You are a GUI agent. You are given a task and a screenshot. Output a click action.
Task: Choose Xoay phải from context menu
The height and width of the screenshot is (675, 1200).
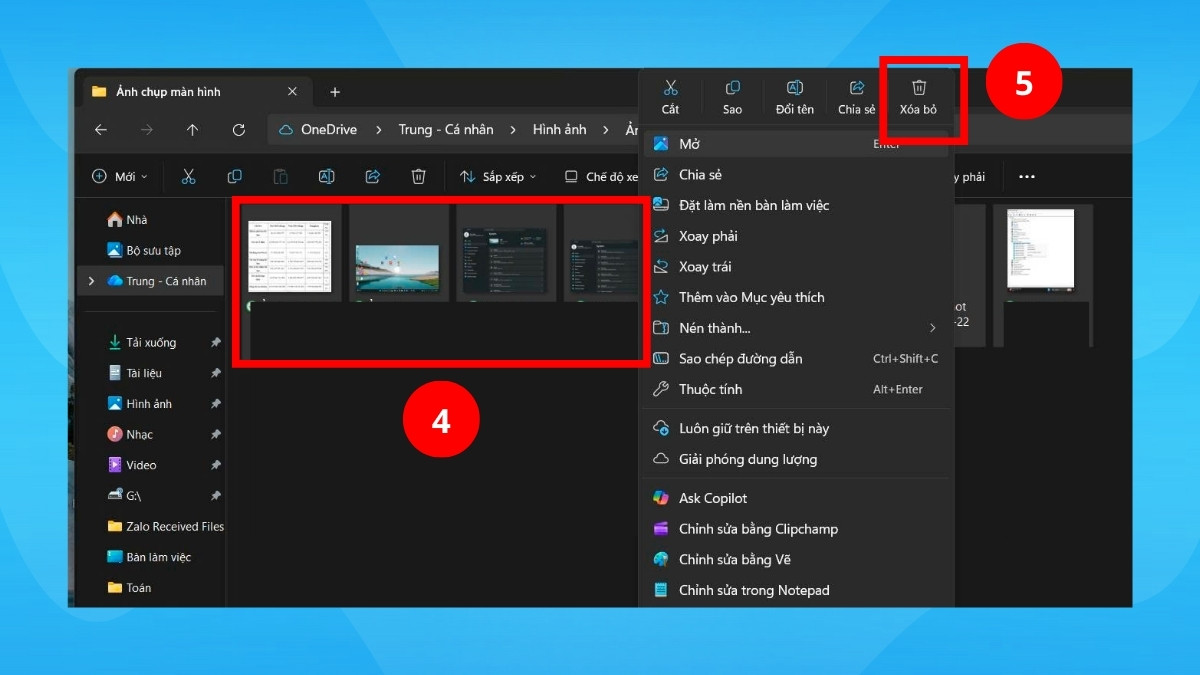click(x=708, y=236)
